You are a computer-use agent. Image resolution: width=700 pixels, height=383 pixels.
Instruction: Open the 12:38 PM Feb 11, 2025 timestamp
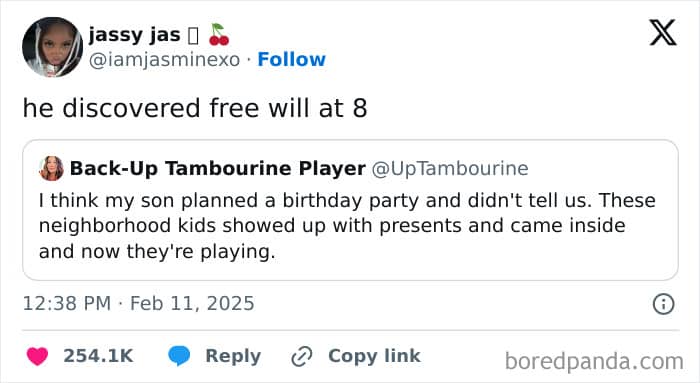pyautogui.click(x=138, y=304)
